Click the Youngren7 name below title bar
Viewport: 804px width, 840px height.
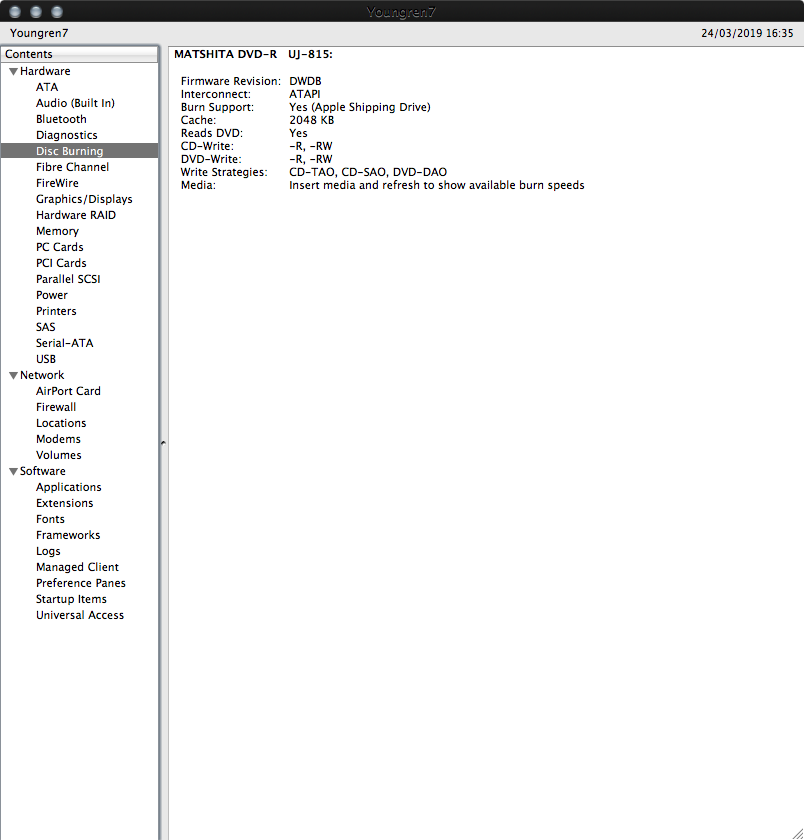[x=39, y=33]
